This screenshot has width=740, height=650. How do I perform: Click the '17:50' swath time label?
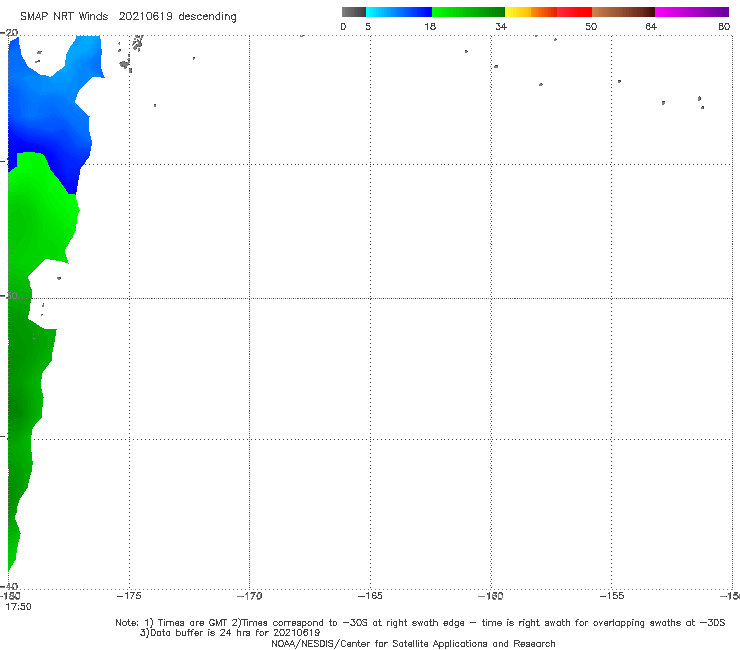click(18, 607)
